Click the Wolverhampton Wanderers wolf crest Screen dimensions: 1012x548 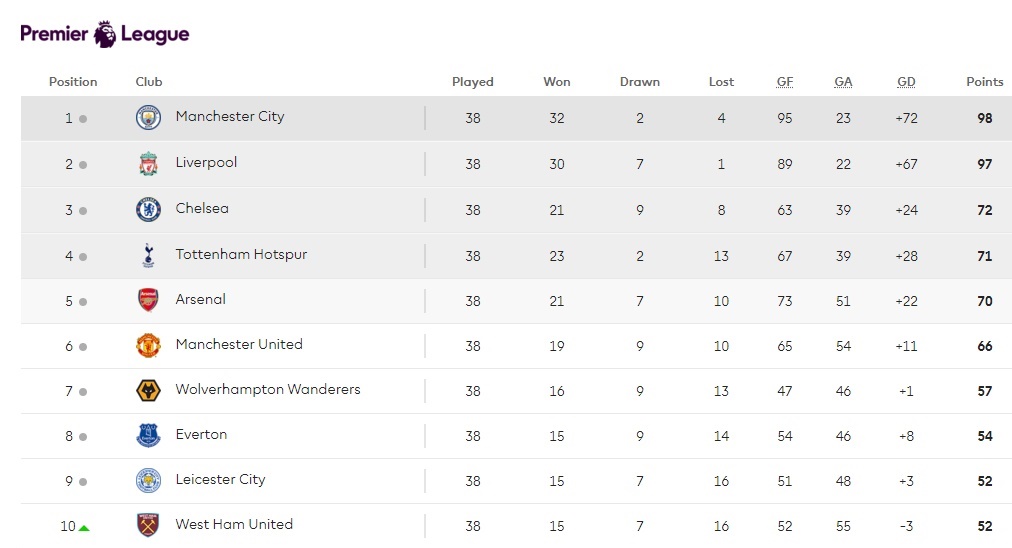click(x=148, y=391)
